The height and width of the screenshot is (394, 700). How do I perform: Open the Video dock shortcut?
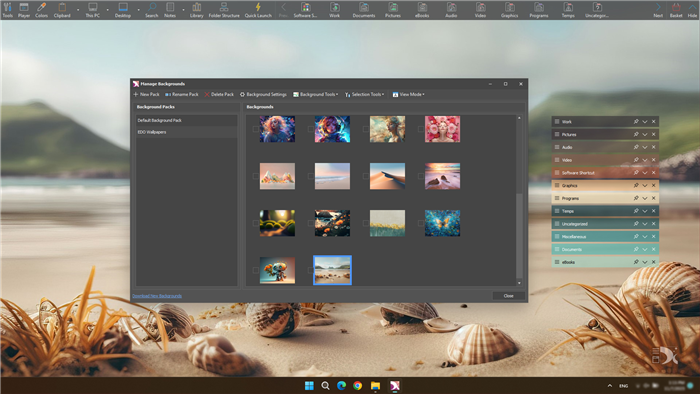480,9
